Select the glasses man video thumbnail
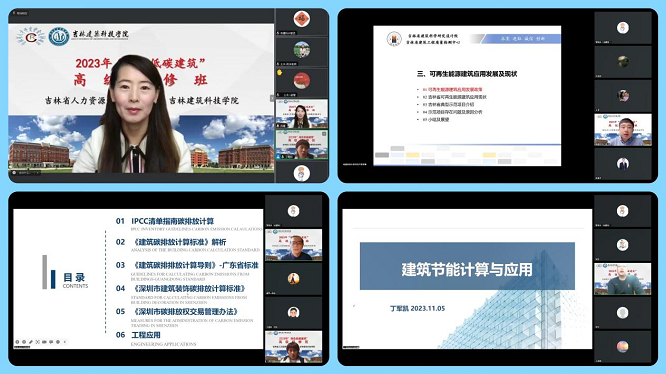 (x=293, y=245)
